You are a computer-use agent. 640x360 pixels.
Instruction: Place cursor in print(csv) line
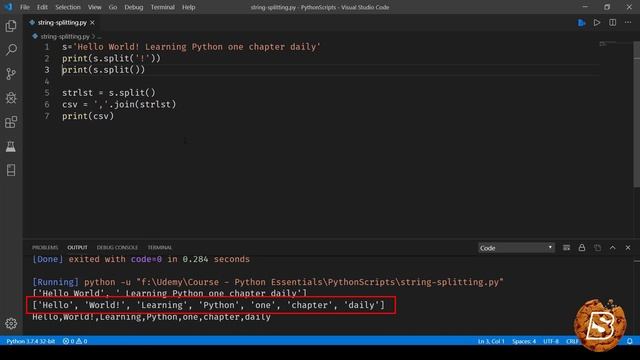(88, 116)
